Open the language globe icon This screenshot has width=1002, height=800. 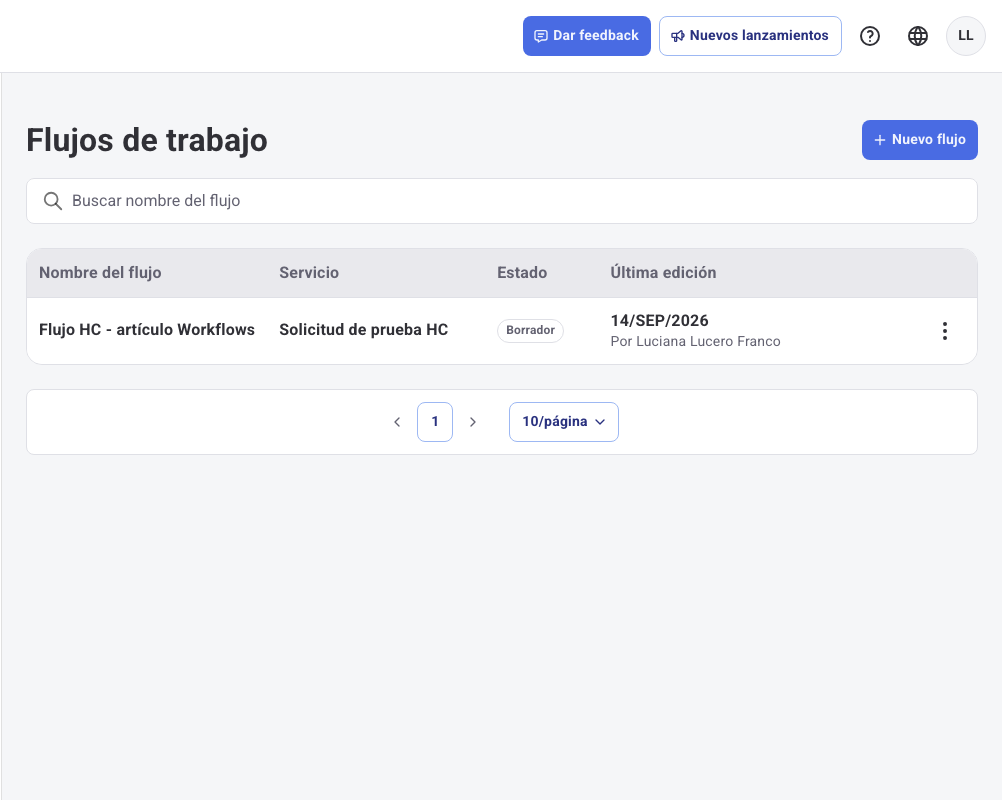[918, 36]
